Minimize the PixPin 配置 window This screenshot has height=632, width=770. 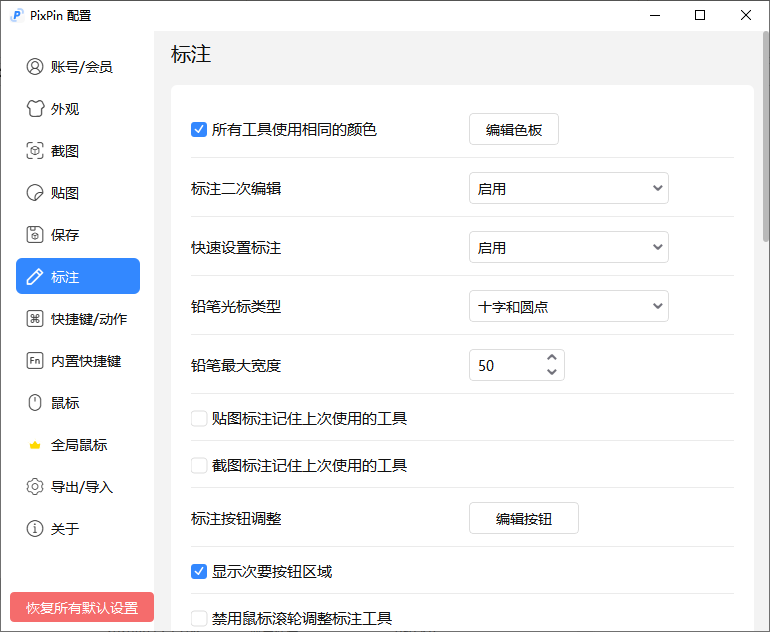point(655,15)
